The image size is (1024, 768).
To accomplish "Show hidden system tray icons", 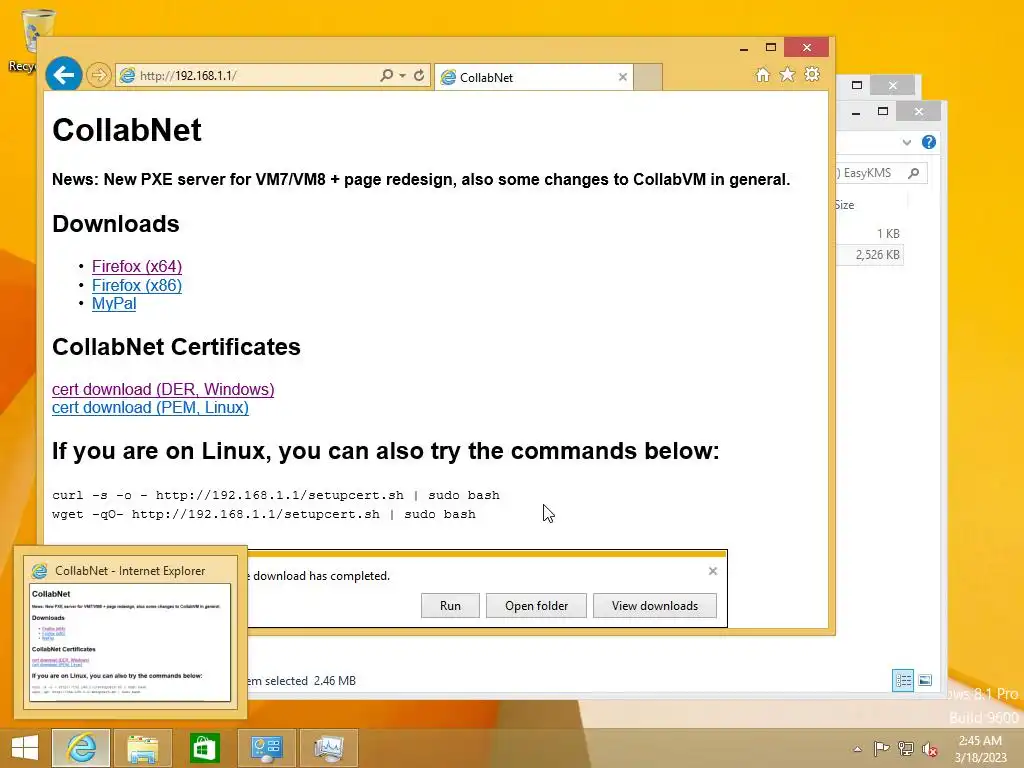I will (857, 749).
